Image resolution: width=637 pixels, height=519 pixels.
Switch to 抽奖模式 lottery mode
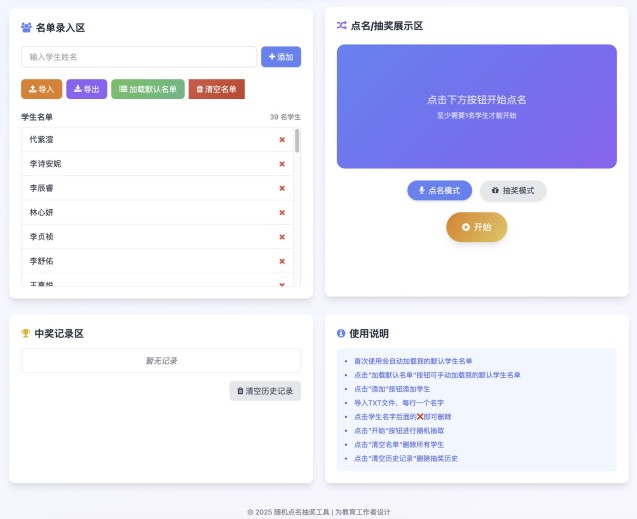click(x=513, y=190)
